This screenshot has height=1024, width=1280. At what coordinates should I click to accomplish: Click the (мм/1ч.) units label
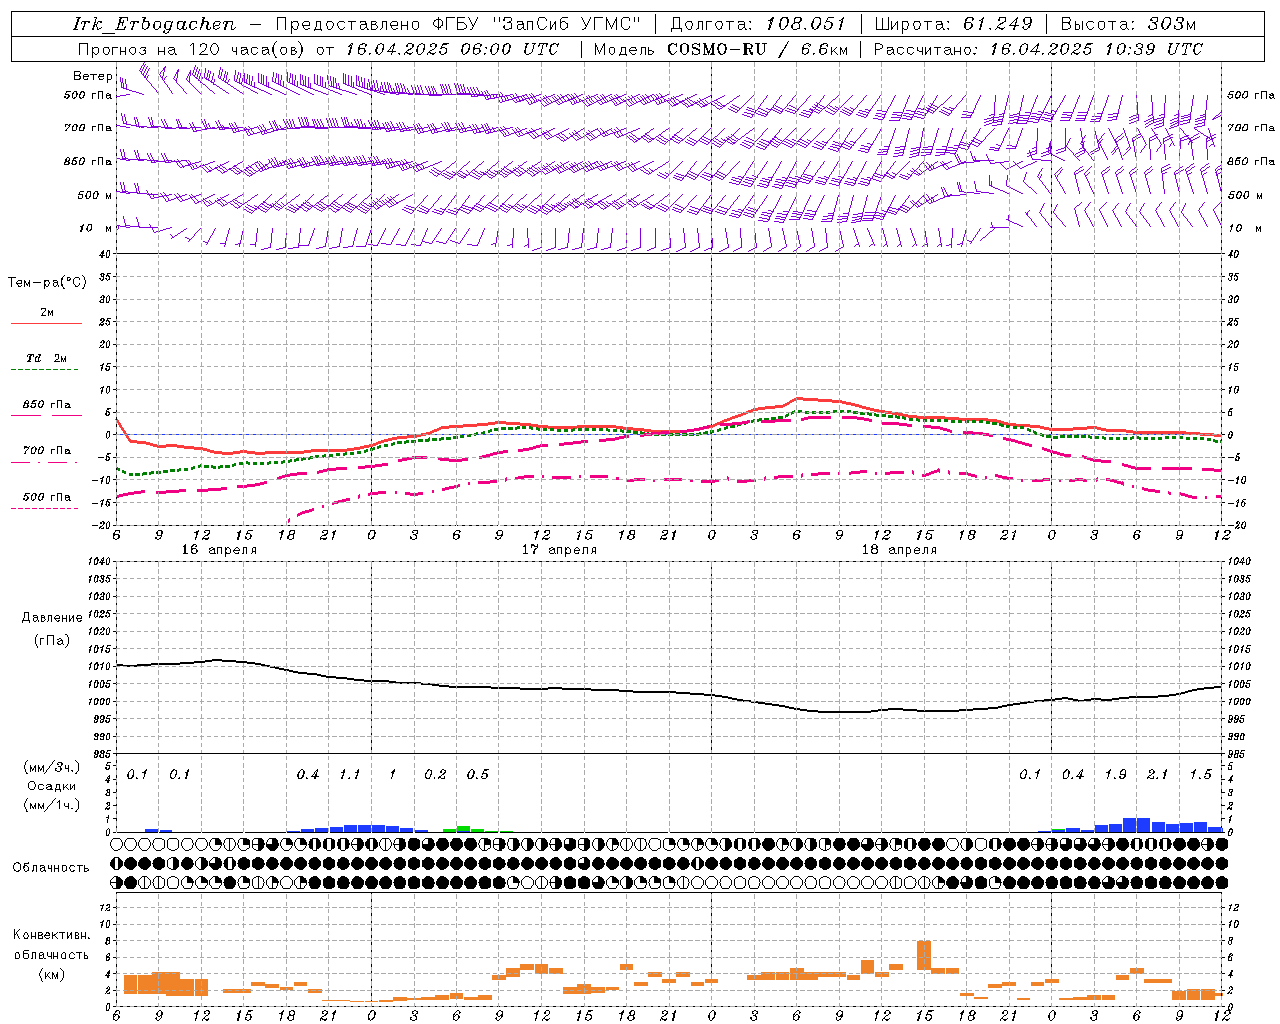click(x=52, y=804)
